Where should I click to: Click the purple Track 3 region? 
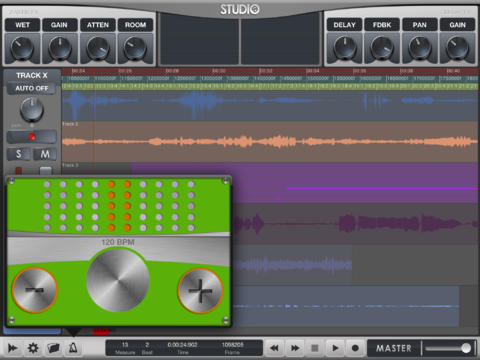click(304, 183)
